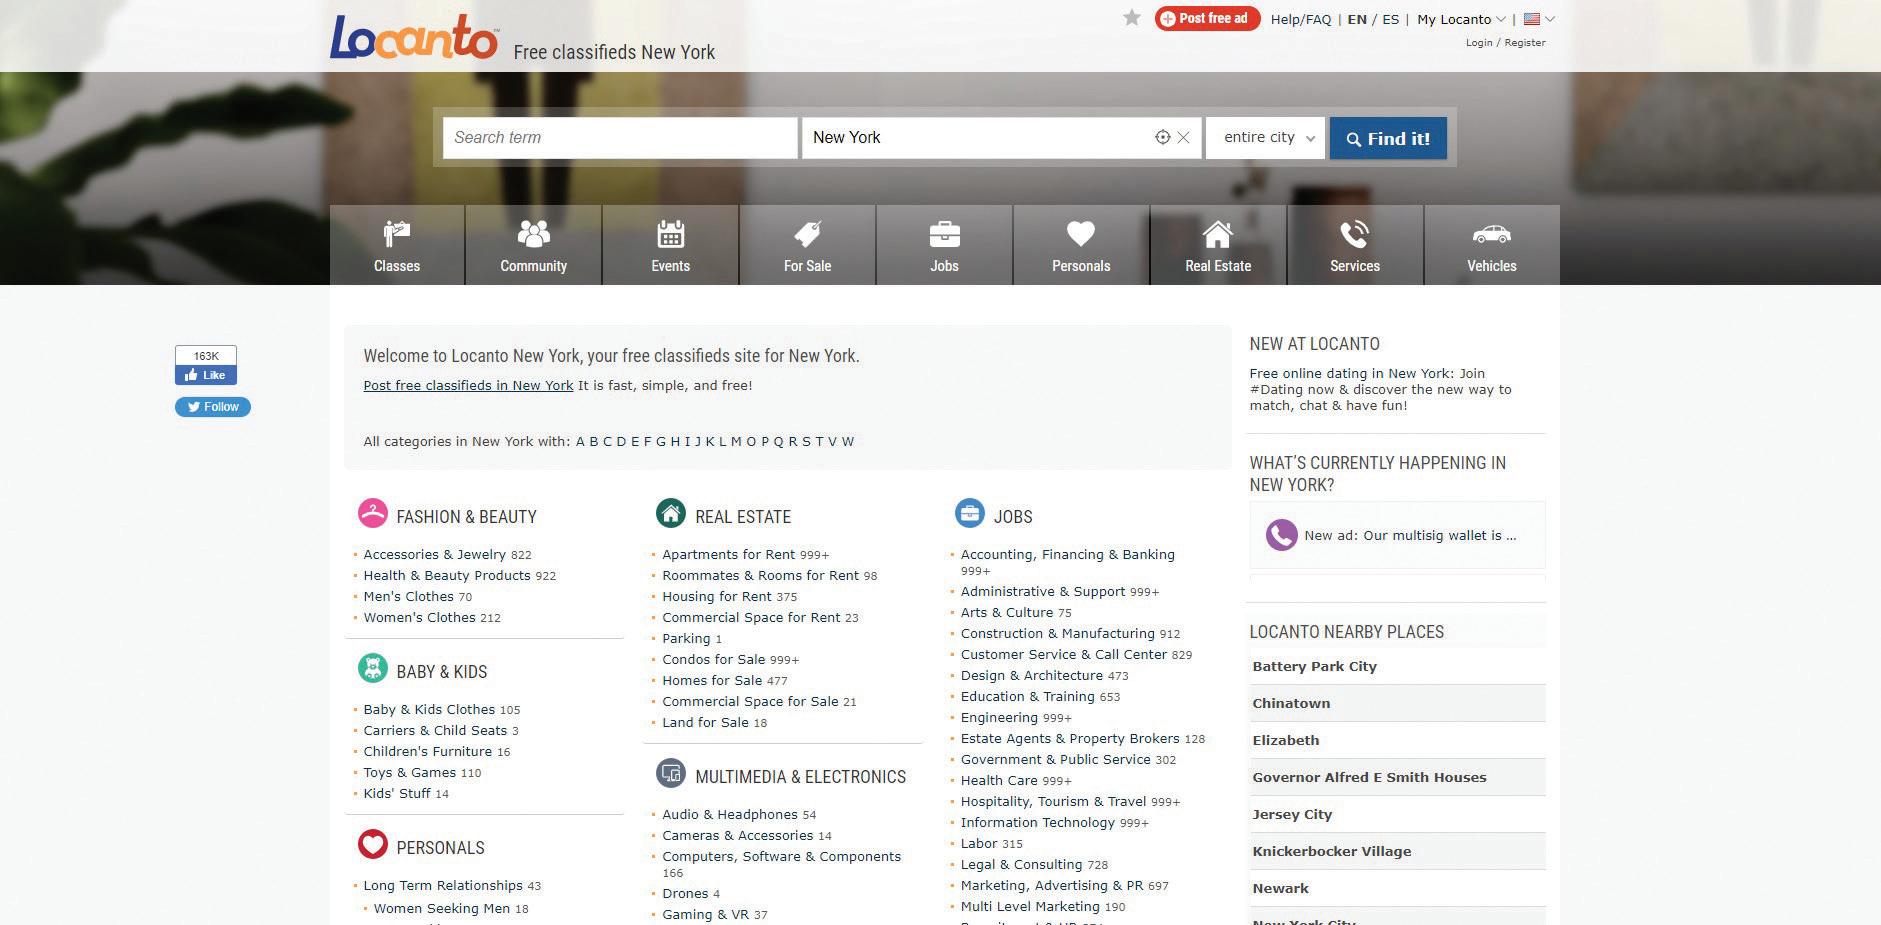1881x925 pixels.
Task: Click the Baby & Kids teddy icon
Action: pos(373,668)
